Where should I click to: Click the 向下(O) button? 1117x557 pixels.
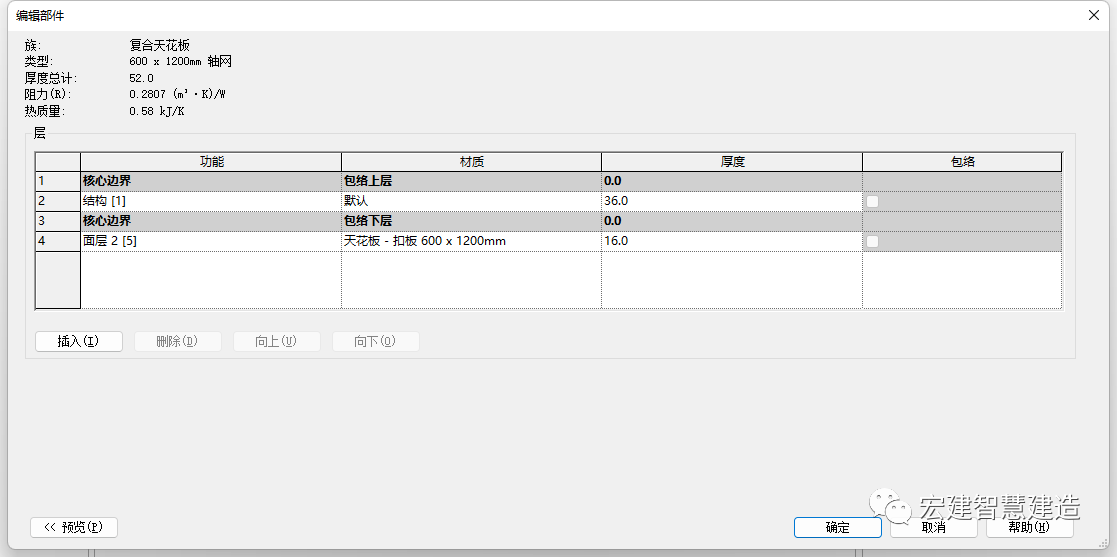[x=375, y=341]
